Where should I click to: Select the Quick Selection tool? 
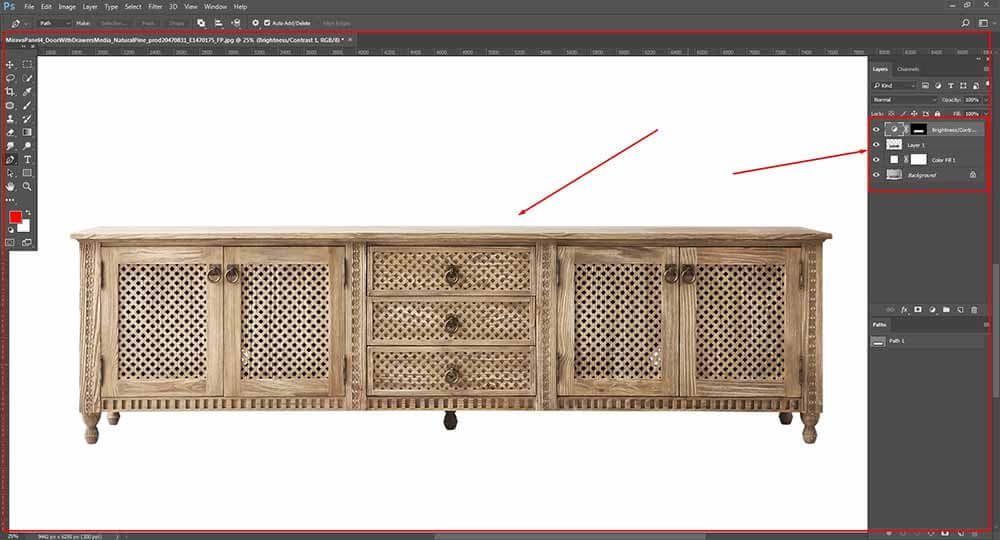pos(27,78)
